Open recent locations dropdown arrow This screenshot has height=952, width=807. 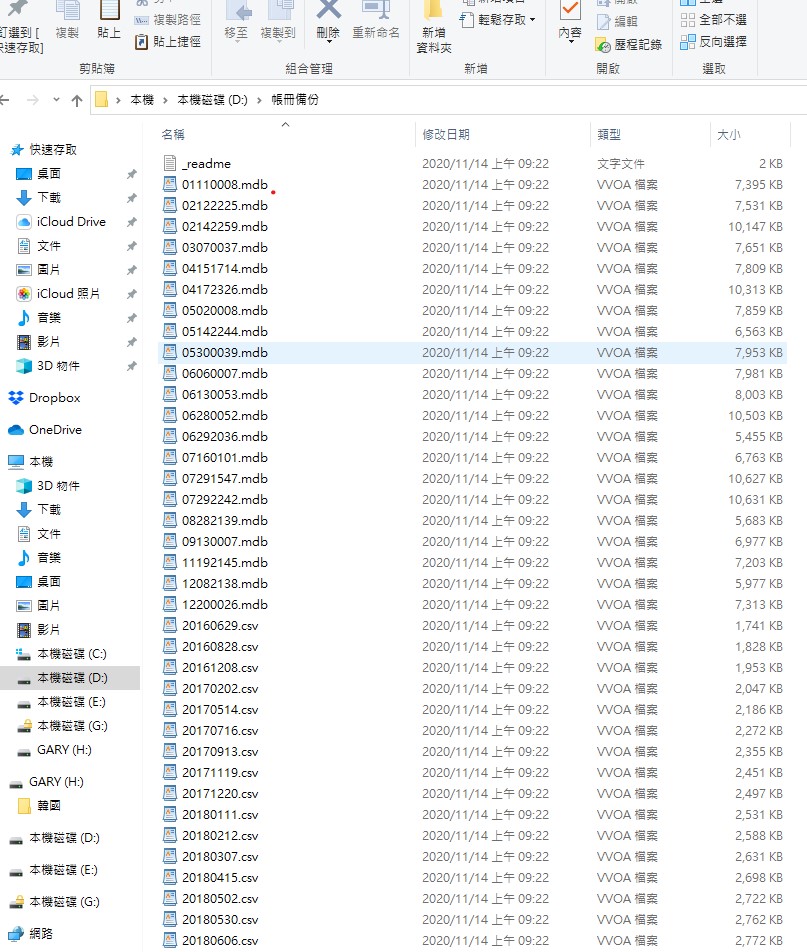tap(56, 100)
